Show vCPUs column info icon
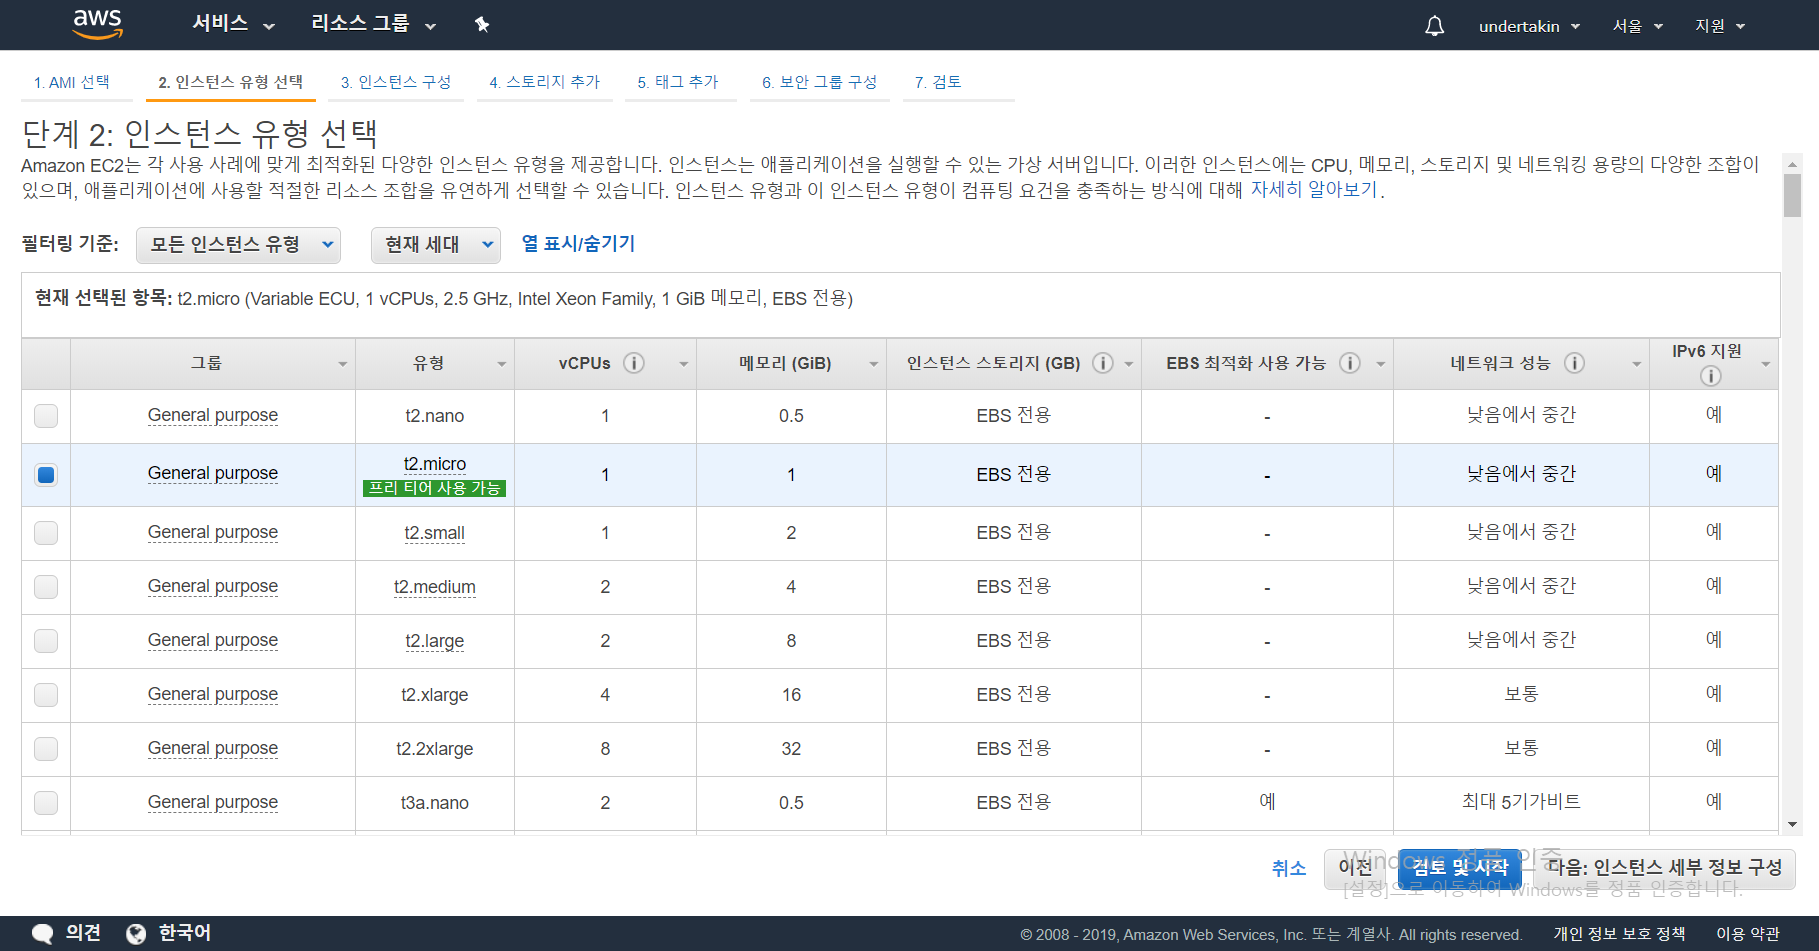This screenshot has width=1819, height=951. (x=634, y=363)
